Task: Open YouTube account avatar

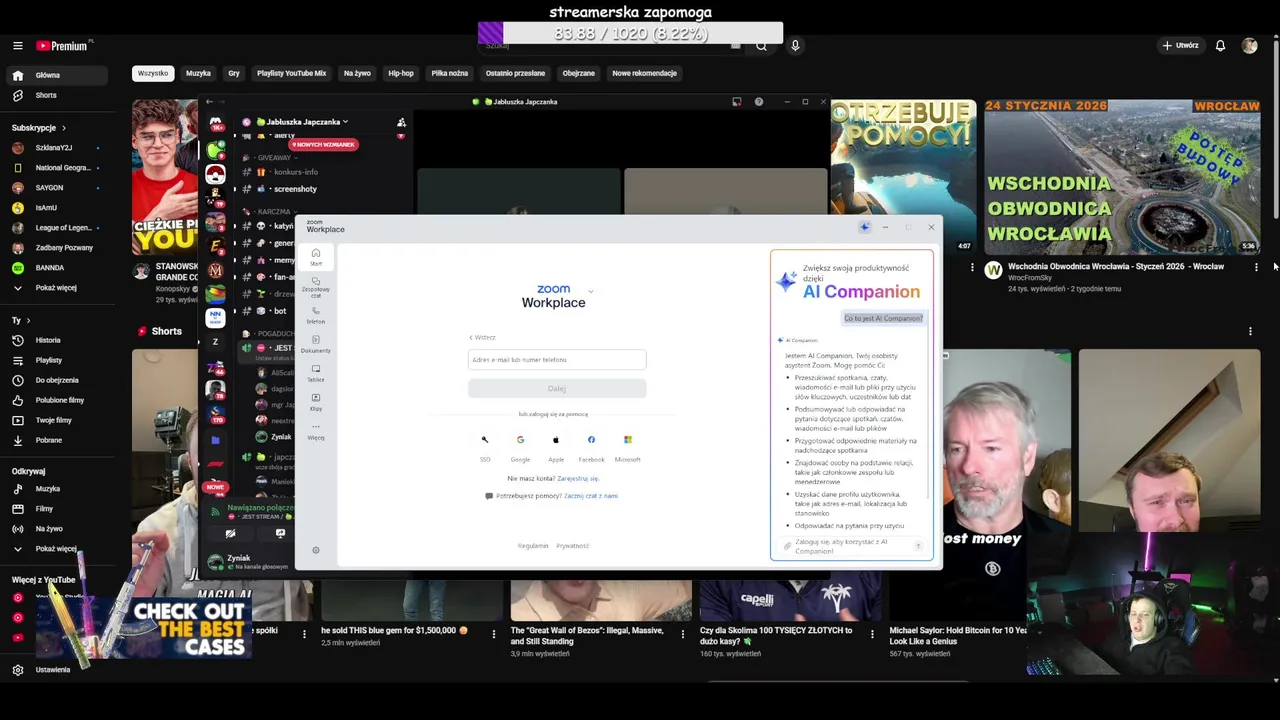Action: point(1249,45)
